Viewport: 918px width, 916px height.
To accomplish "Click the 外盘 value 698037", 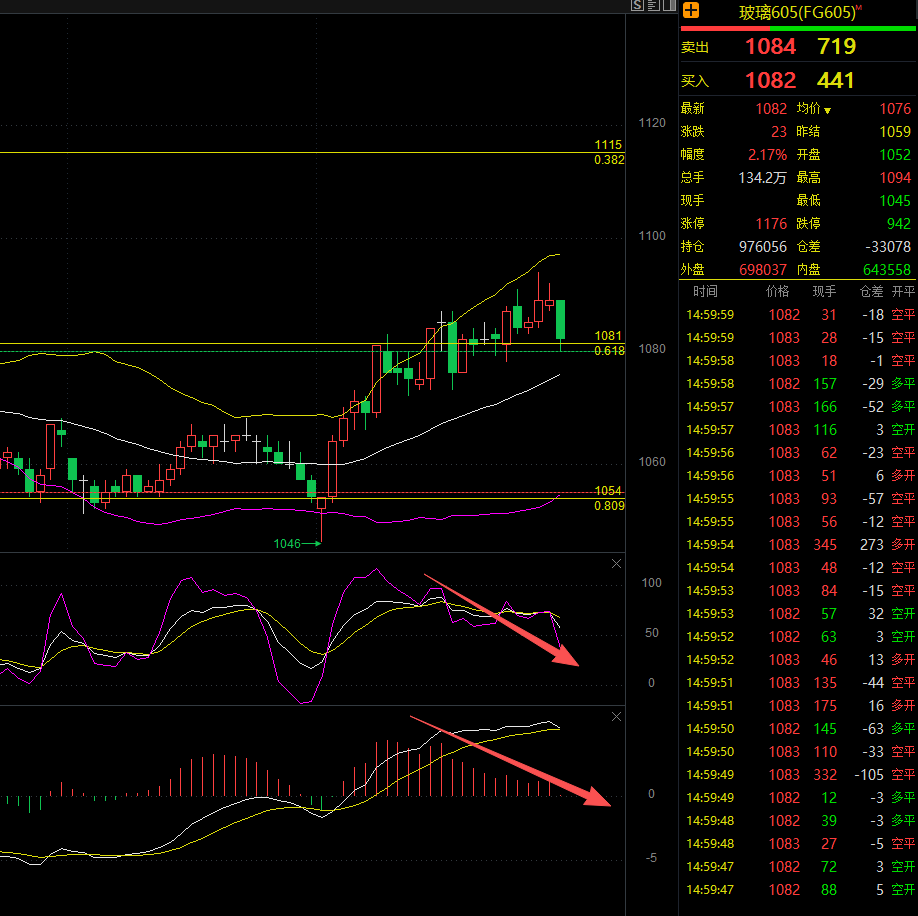I will (x=763, y=269).
